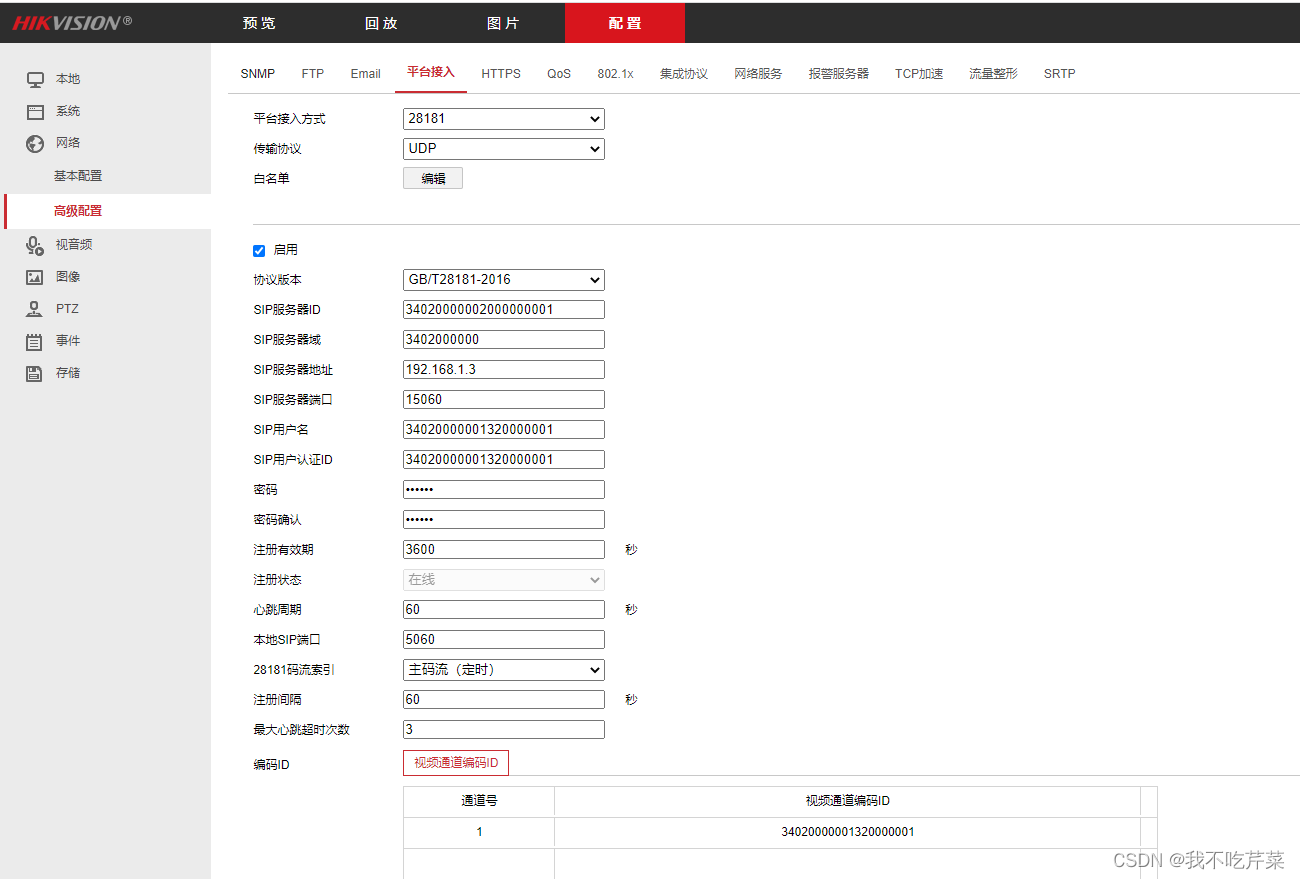Click the 通道号 column header
Viewport: 1300px width, 879px height.
coord(479,801)
